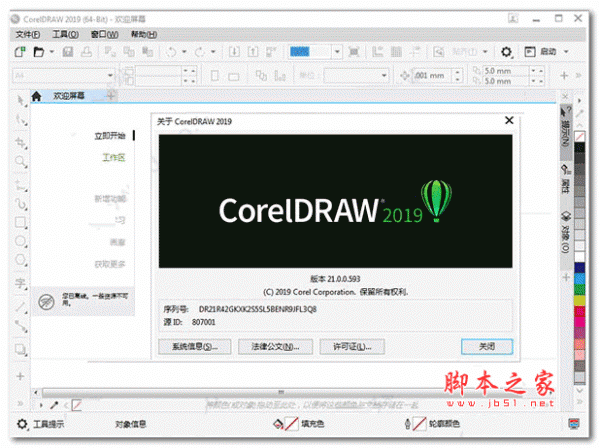Screen dimensions: 600x448
Task: Click the full-screen preview icon
Action: pyautogui.click(x=354, y=52)
